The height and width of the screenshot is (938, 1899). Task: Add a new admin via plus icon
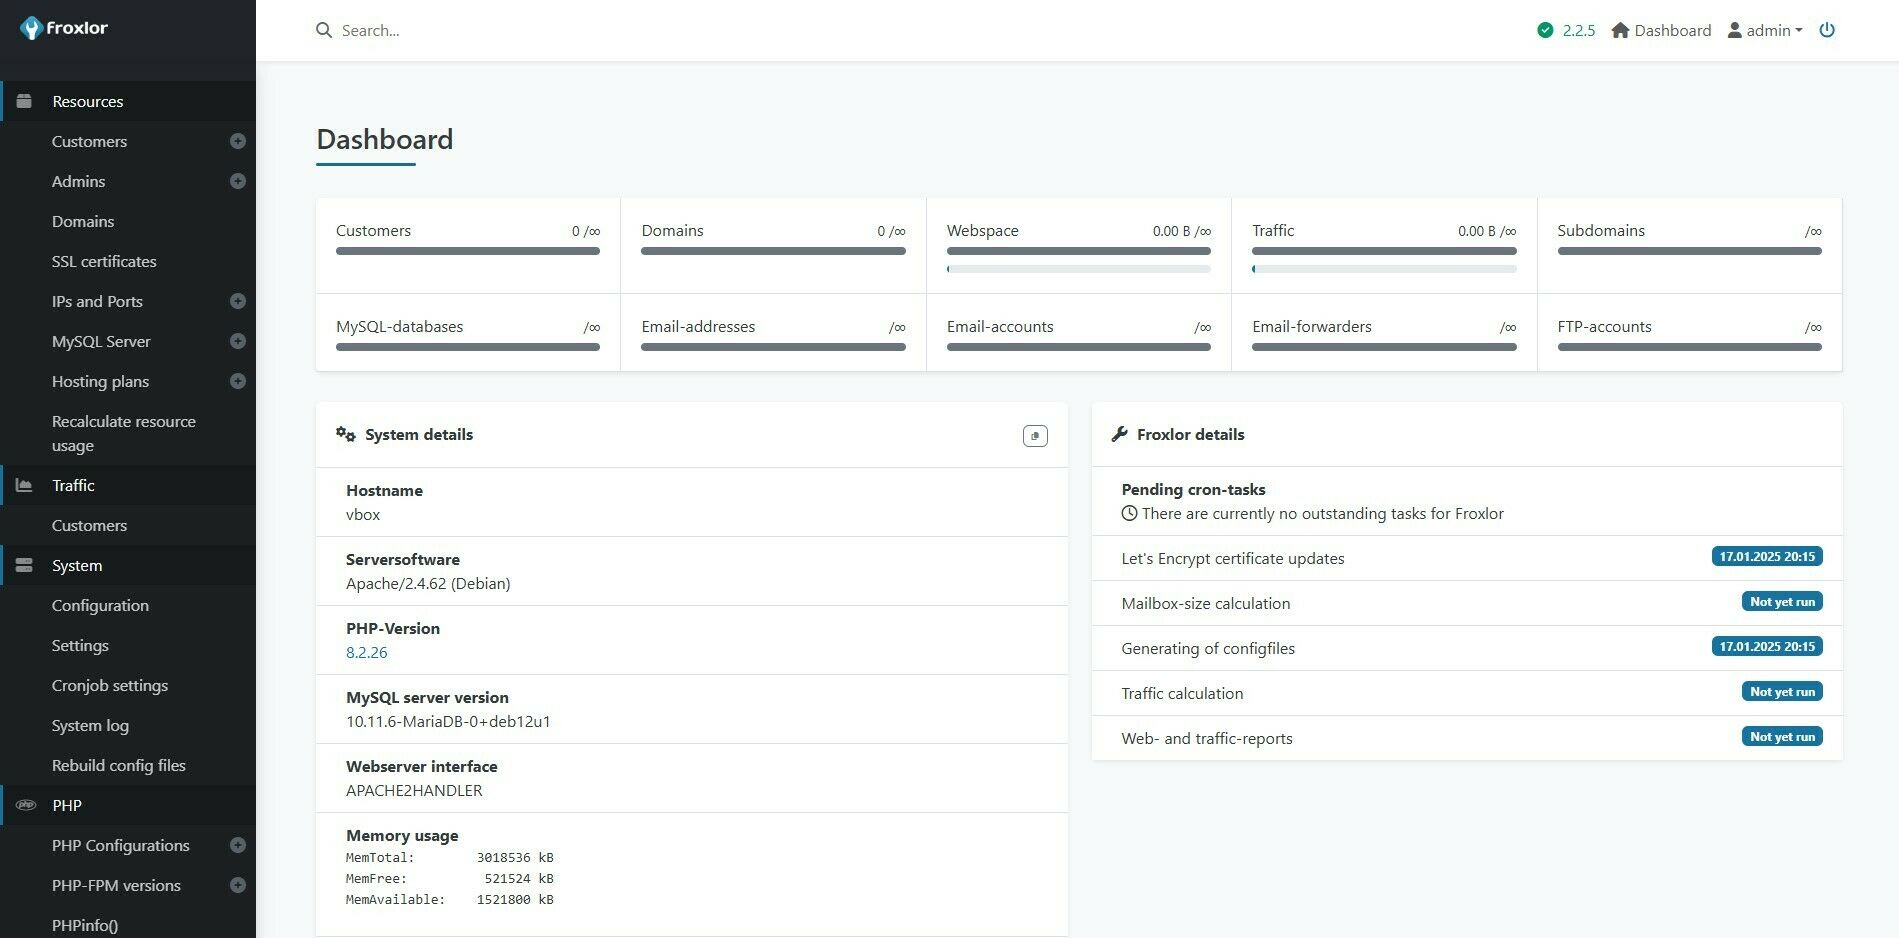pyautogui.click(x=238, y=181)
